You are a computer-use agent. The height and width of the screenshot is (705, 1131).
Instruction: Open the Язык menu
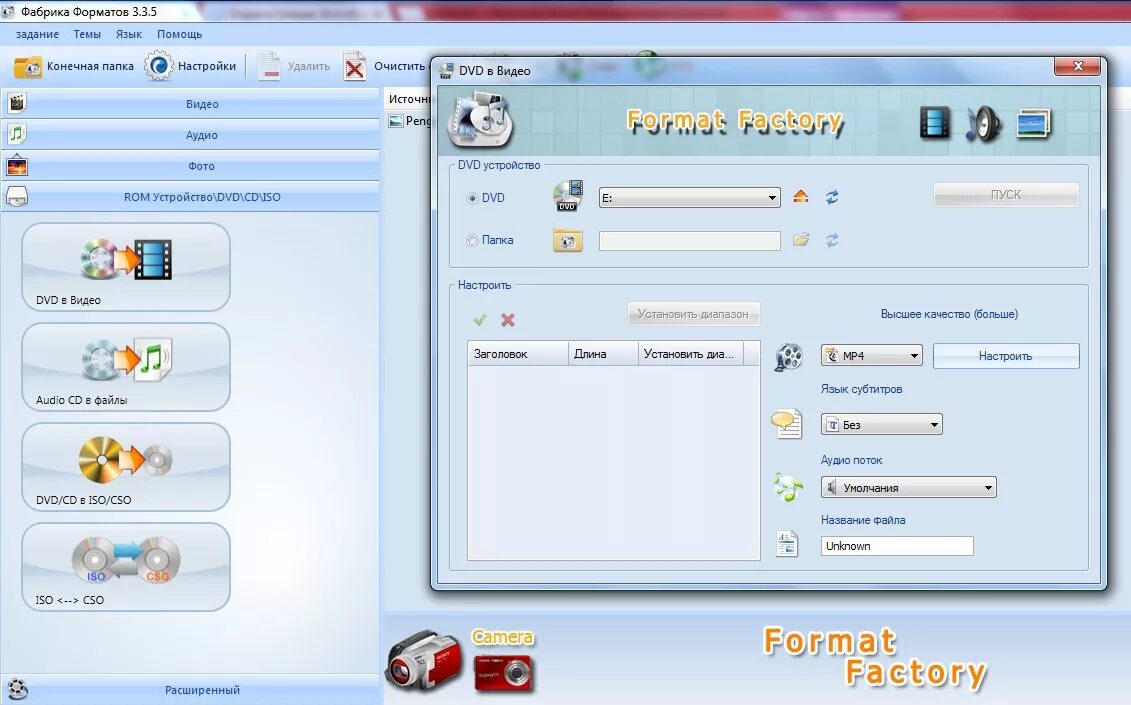128,34
